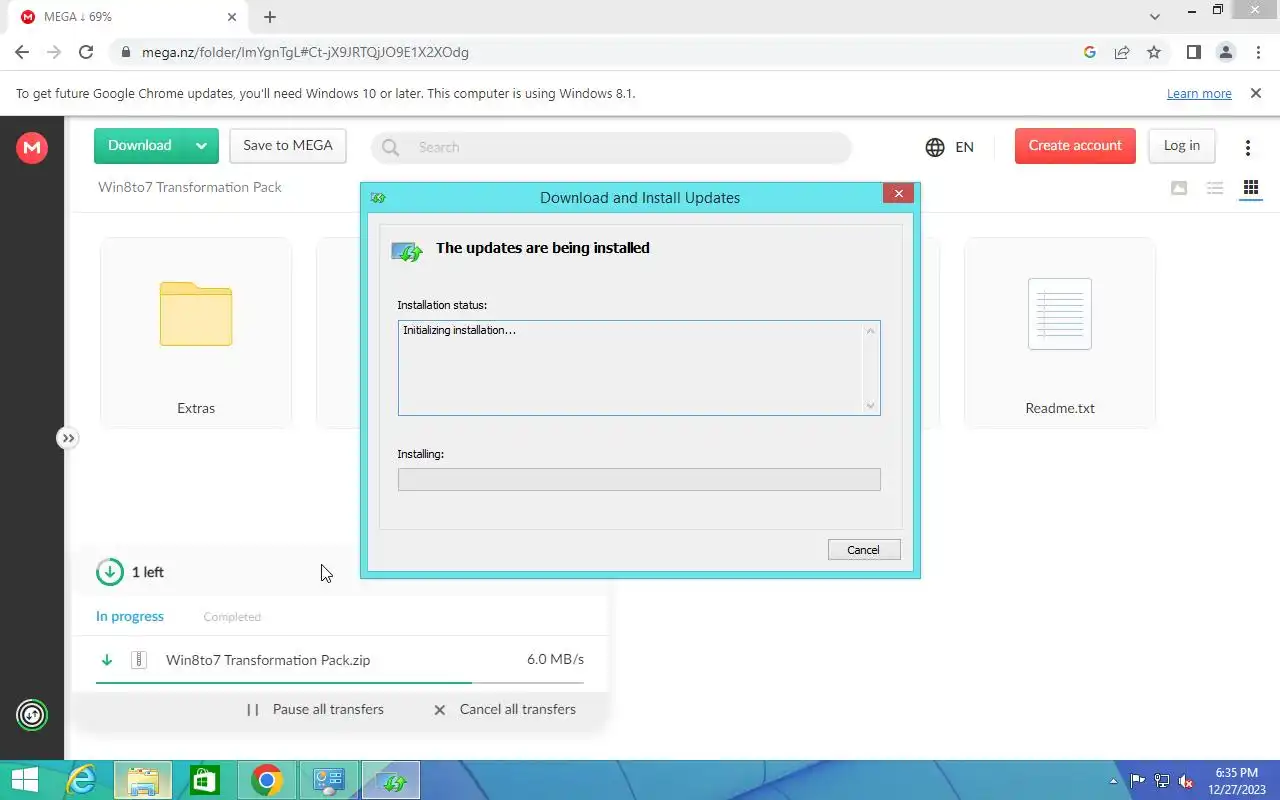Click the 1 left download indicator icon

point(109,572)
